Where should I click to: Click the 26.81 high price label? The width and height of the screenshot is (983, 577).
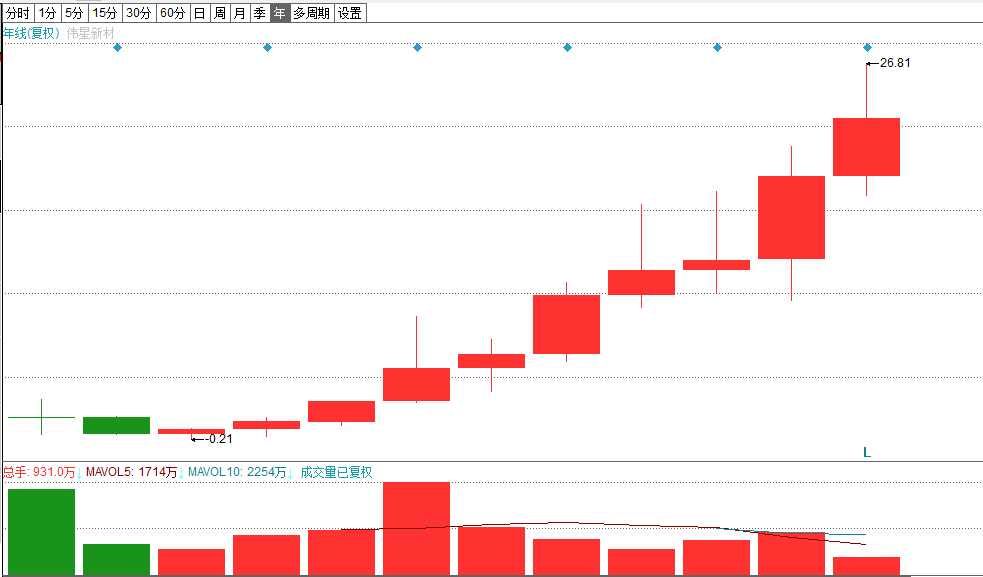tap(895, 63)
